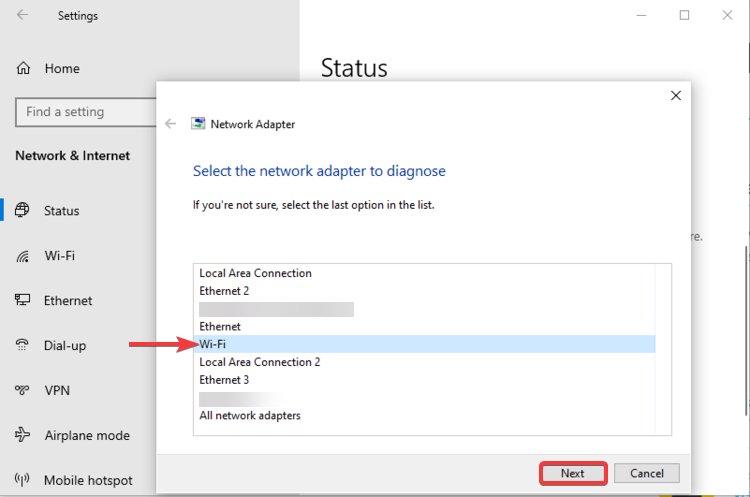Click the Home icon in Settings sidebar
750x497 pixels.
coord(23,69)
